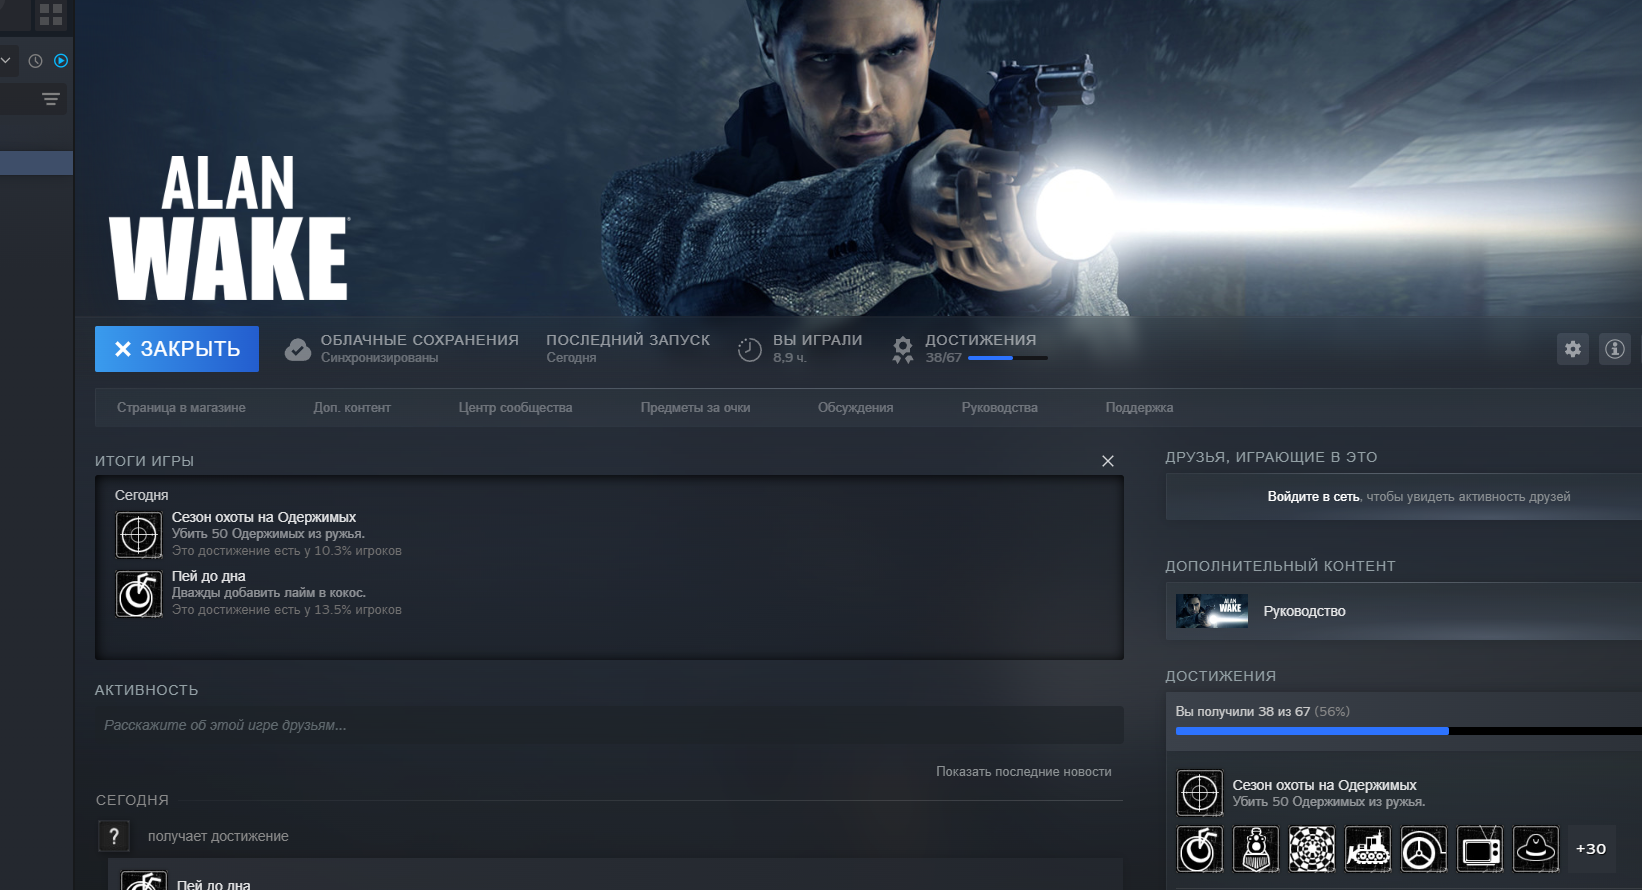Click Сезон охоты на Одержимых in the ДОСТИЖЕНИЯ panel

(1325, 785)
